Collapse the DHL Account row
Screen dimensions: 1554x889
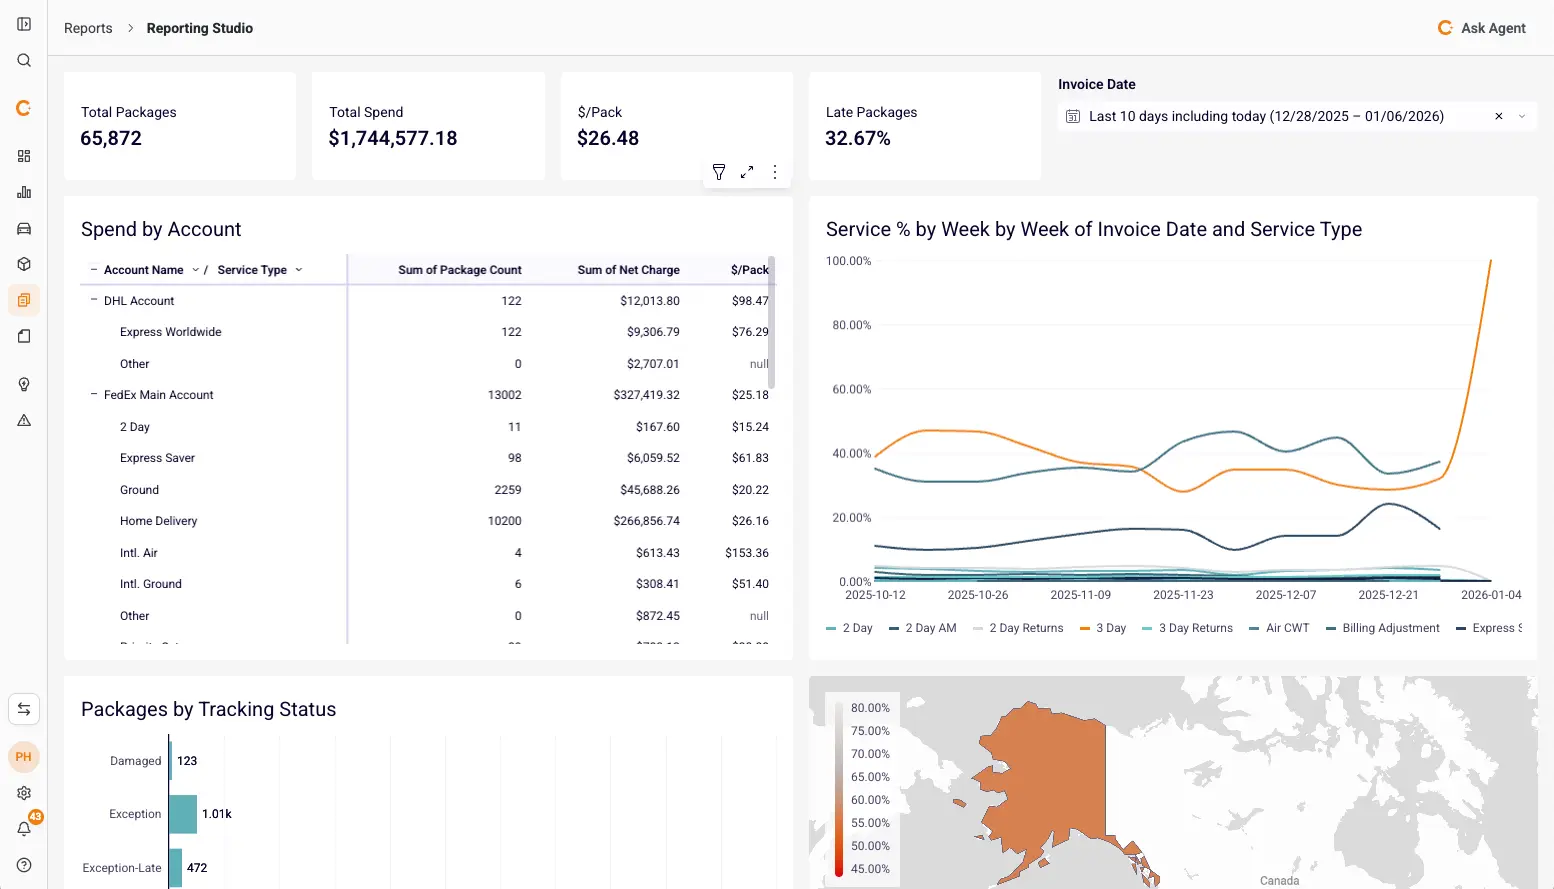[x=94, y=300]
